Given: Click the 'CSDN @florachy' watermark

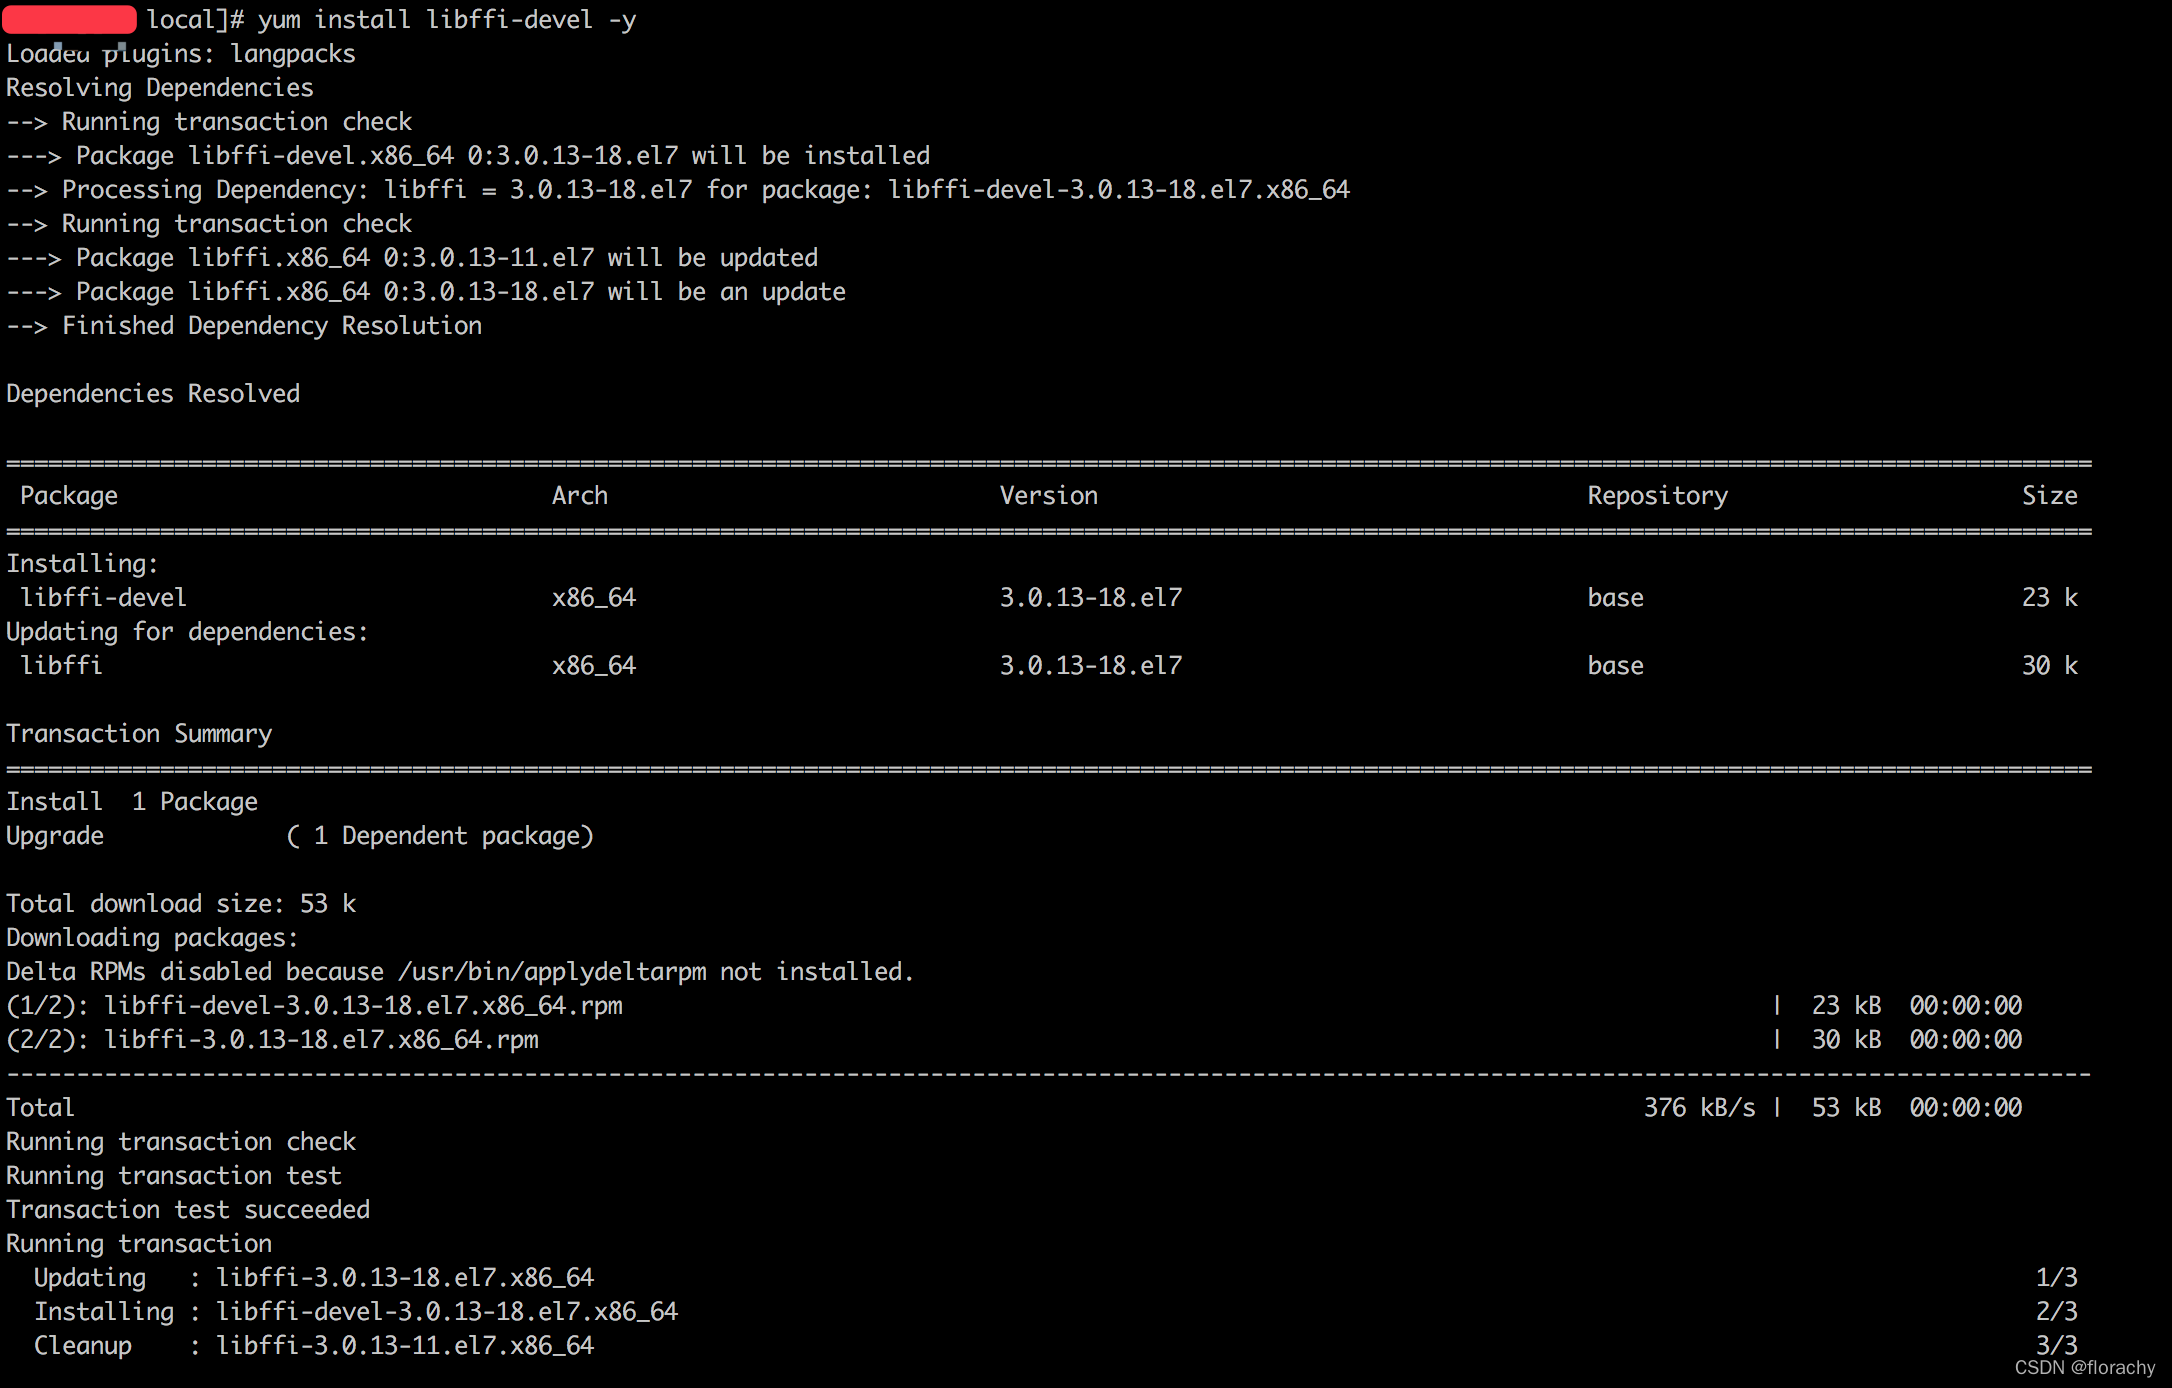Looking at the screenshot, I should (2084, 1368).
